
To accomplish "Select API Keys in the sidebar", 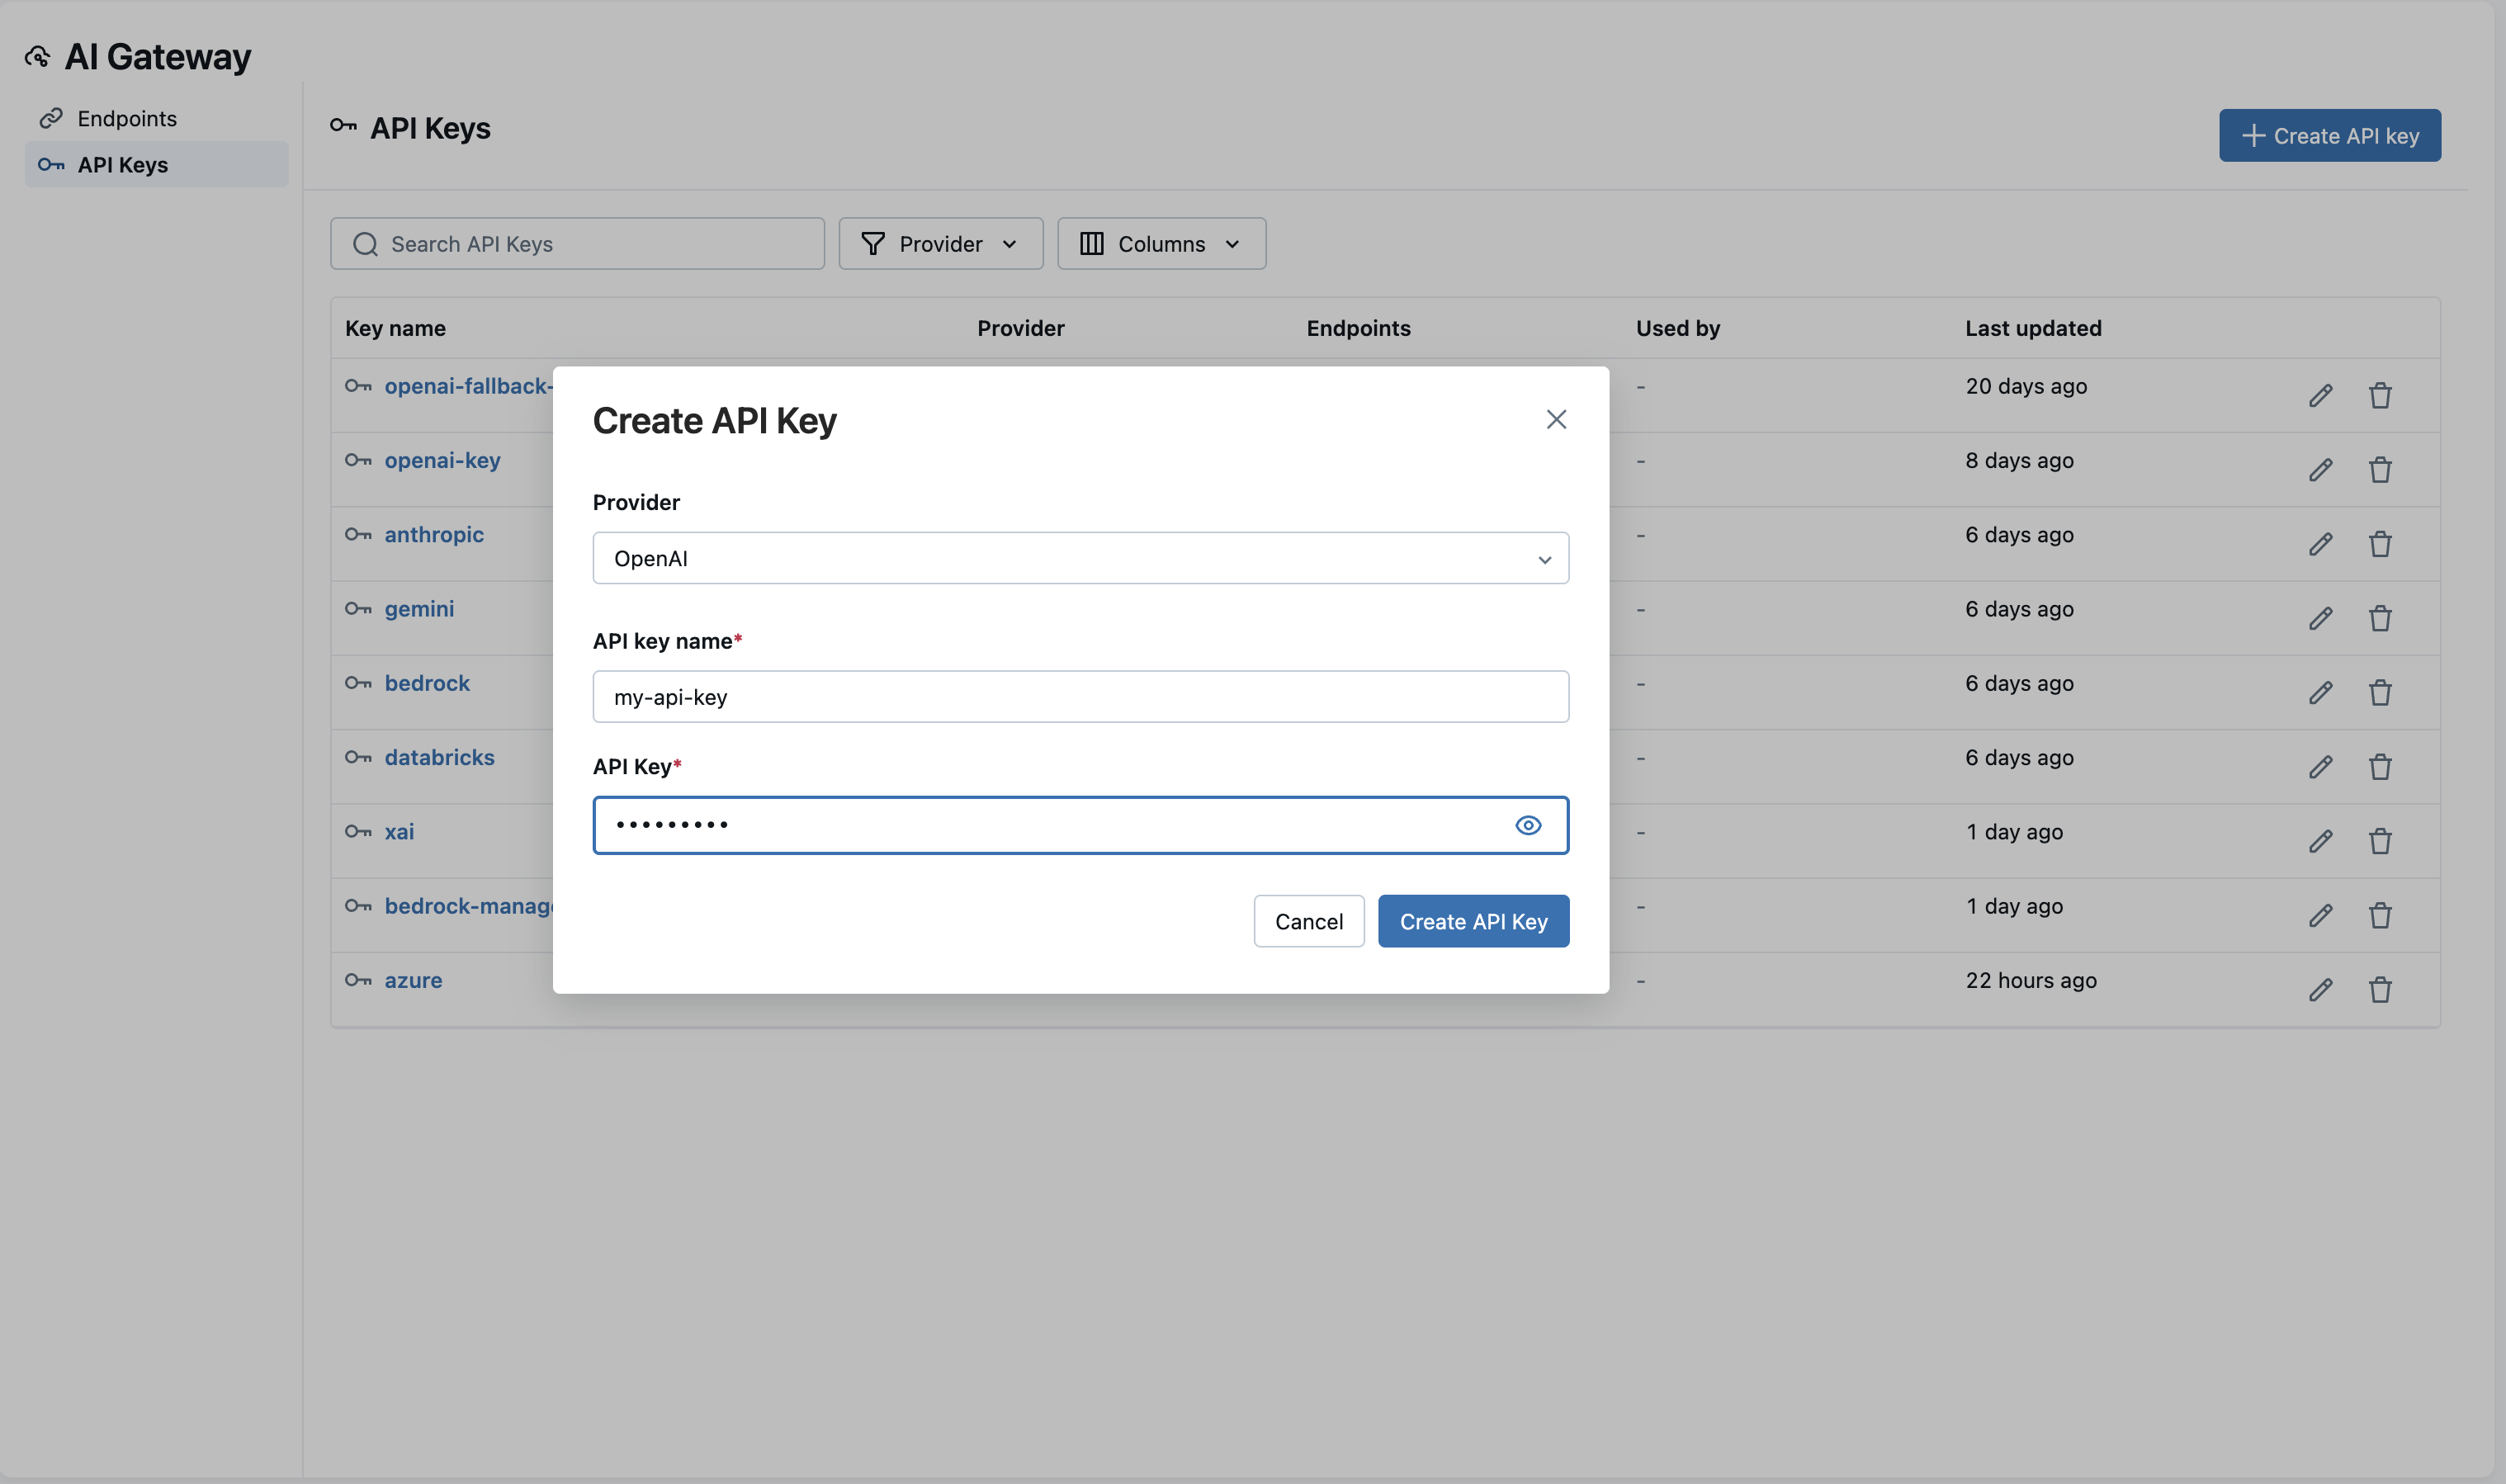I will coord(120,164).
